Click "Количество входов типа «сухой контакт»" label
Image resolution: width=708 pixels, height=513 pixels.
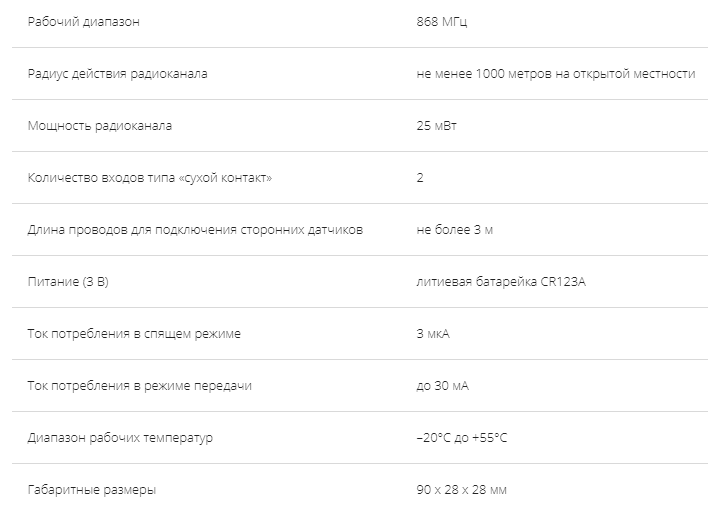click(150, 177)
